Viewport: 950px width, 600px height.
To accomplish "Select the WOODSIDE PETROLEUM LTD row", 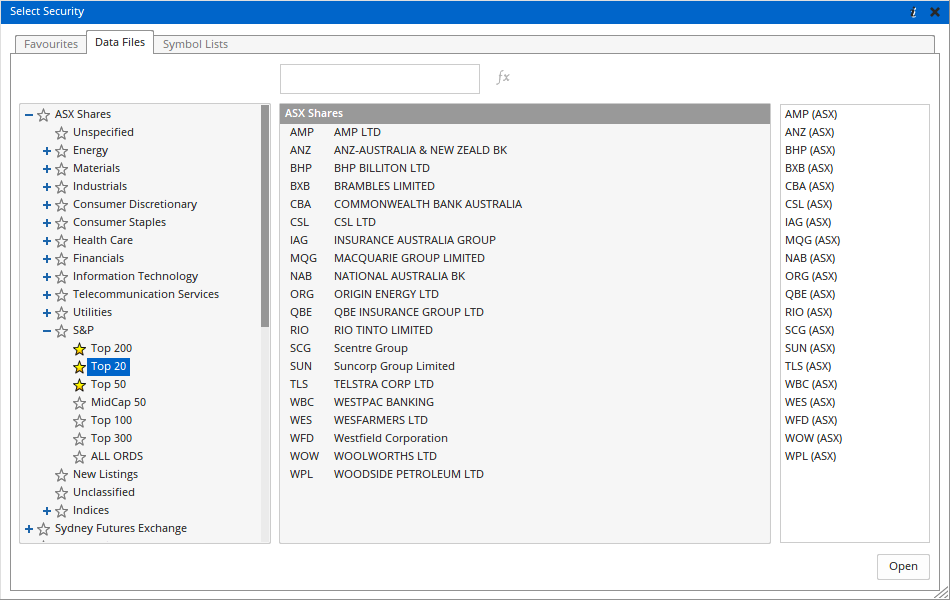I will pos(525,475).
